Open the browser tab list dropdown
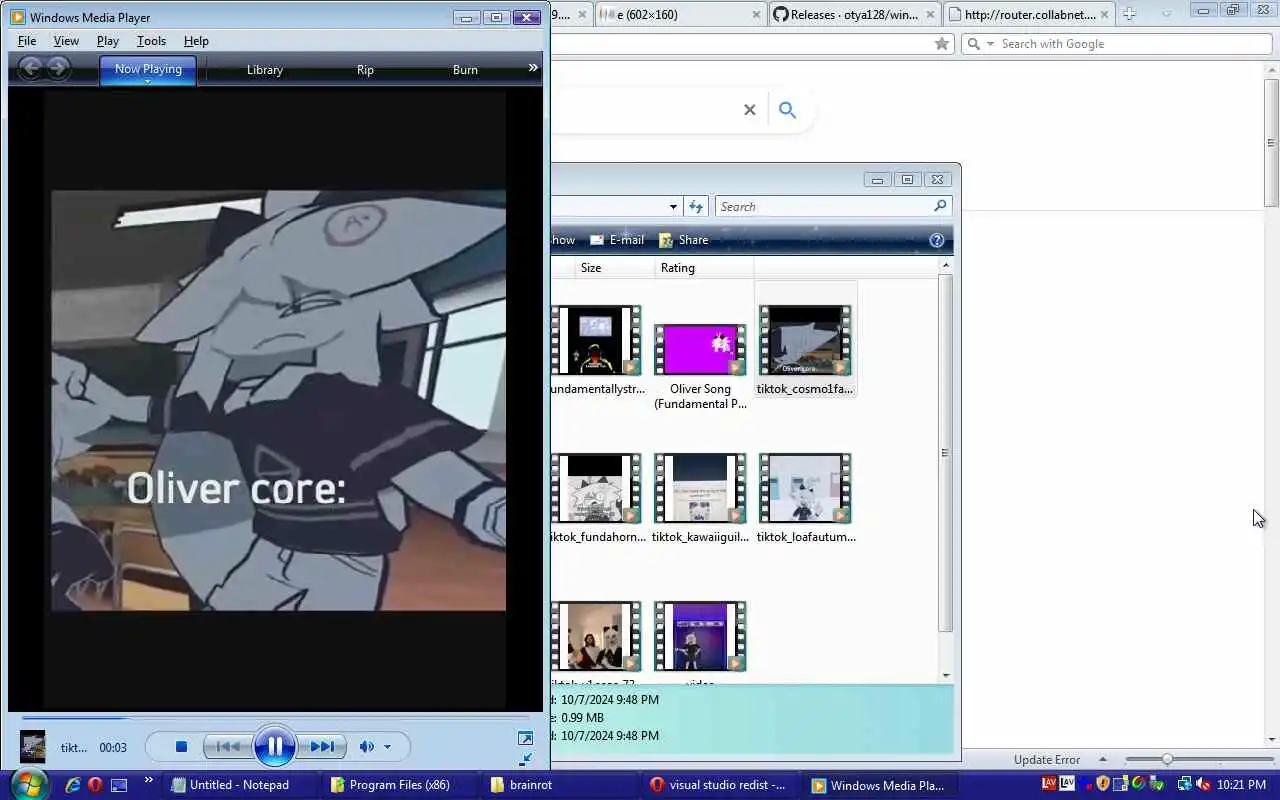Viewport: 1280px width, 800px height. [x=1166, y=14]
